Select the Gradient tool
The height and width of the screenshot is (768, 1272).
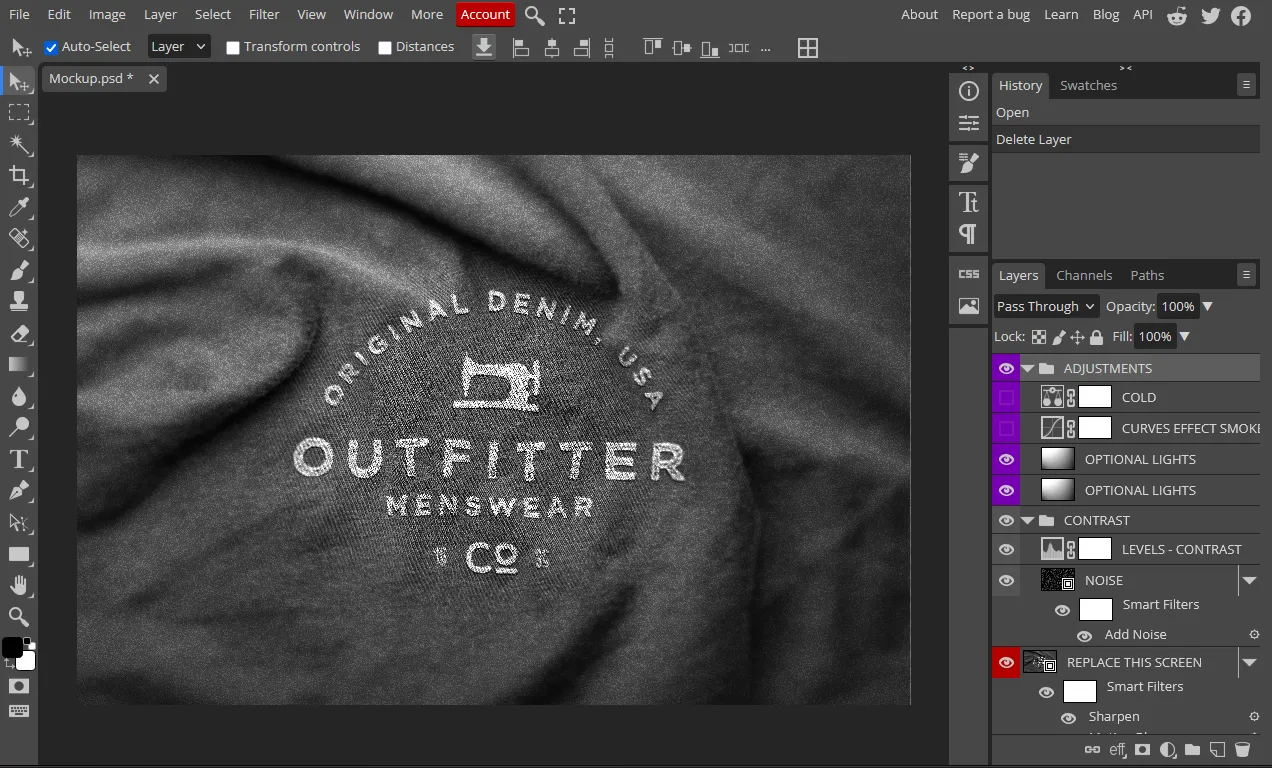coord(19,365)
